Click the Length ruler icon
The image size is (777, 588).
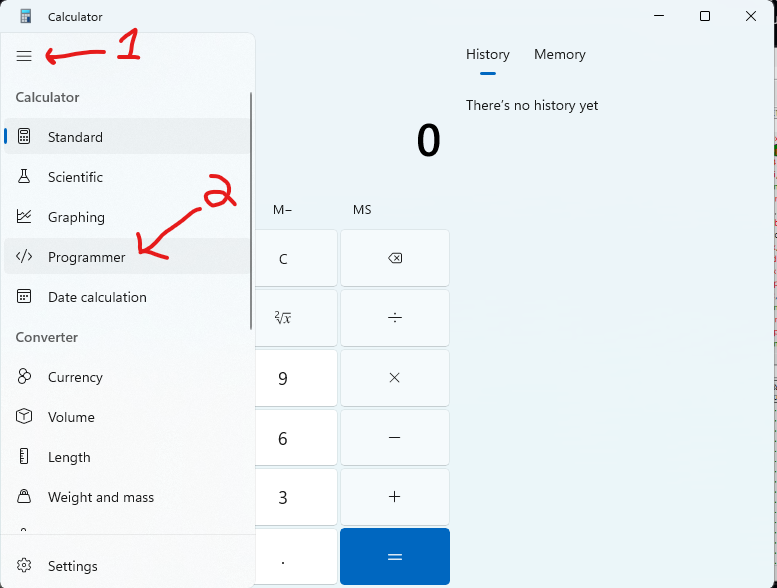24,456
